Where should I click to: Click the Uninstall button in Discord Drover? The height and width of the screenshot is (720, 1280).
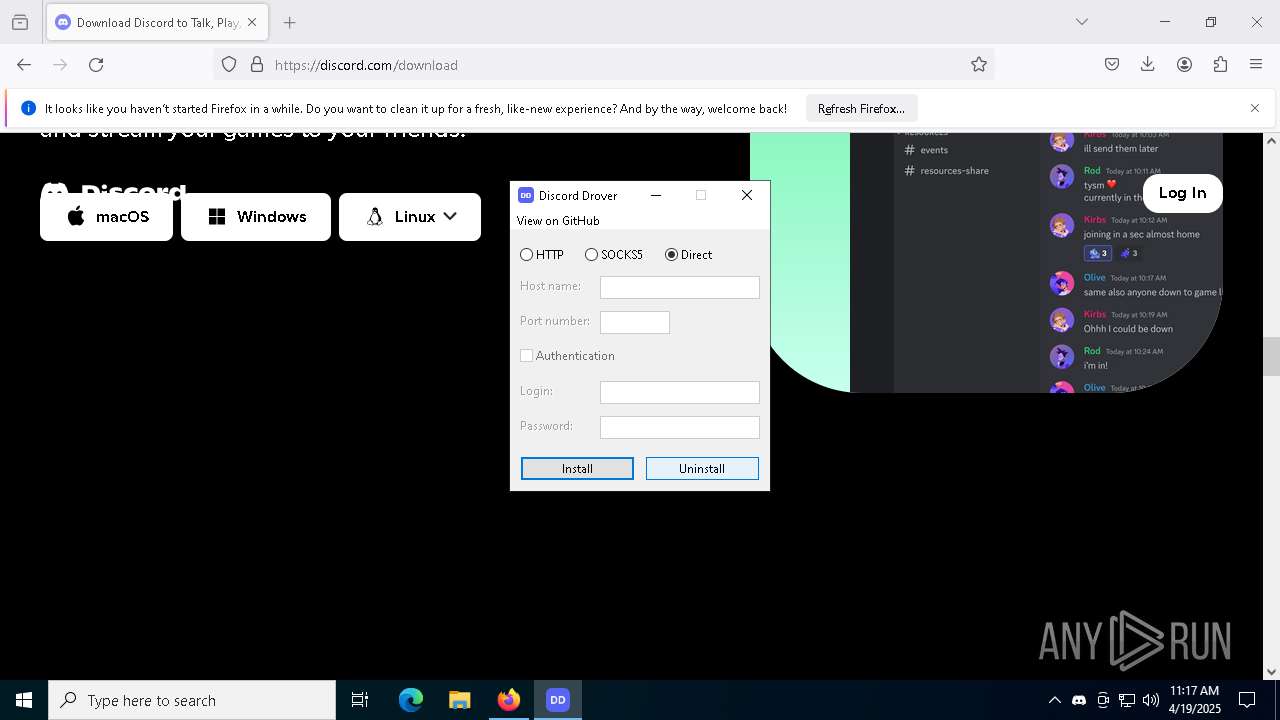(x=702, y=469)
